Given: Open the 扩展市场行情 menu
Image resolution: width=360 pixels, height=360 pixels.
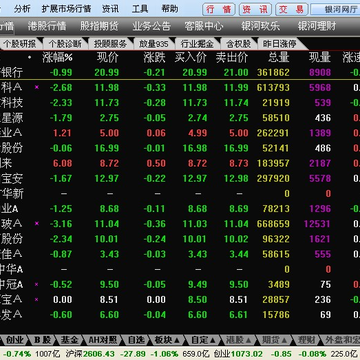Looking at the screenshot, I should (66, 9).
